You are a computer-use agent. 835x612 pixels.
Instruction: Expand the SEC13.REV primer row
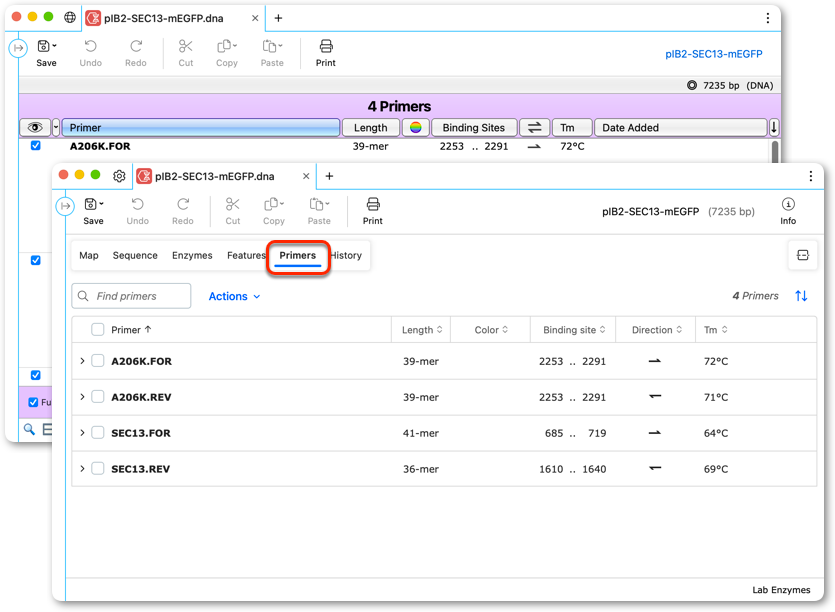[x=82, y=469]
